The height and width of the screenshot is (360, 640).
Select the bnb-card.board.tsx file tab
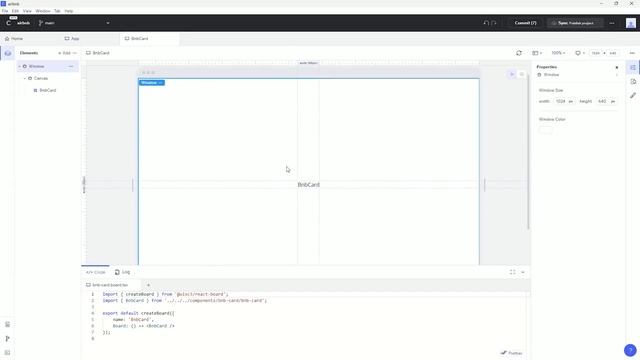(x=107, y=285)
